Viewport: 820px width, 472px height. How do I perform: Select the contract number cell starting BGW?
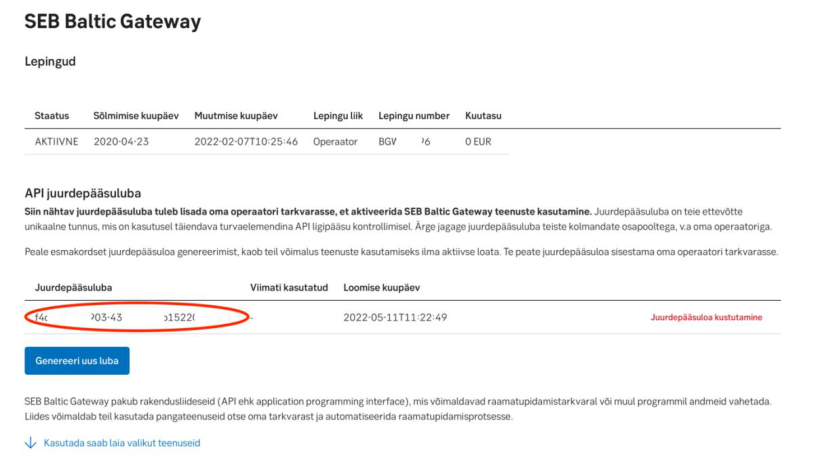click(x=404, y=142)
